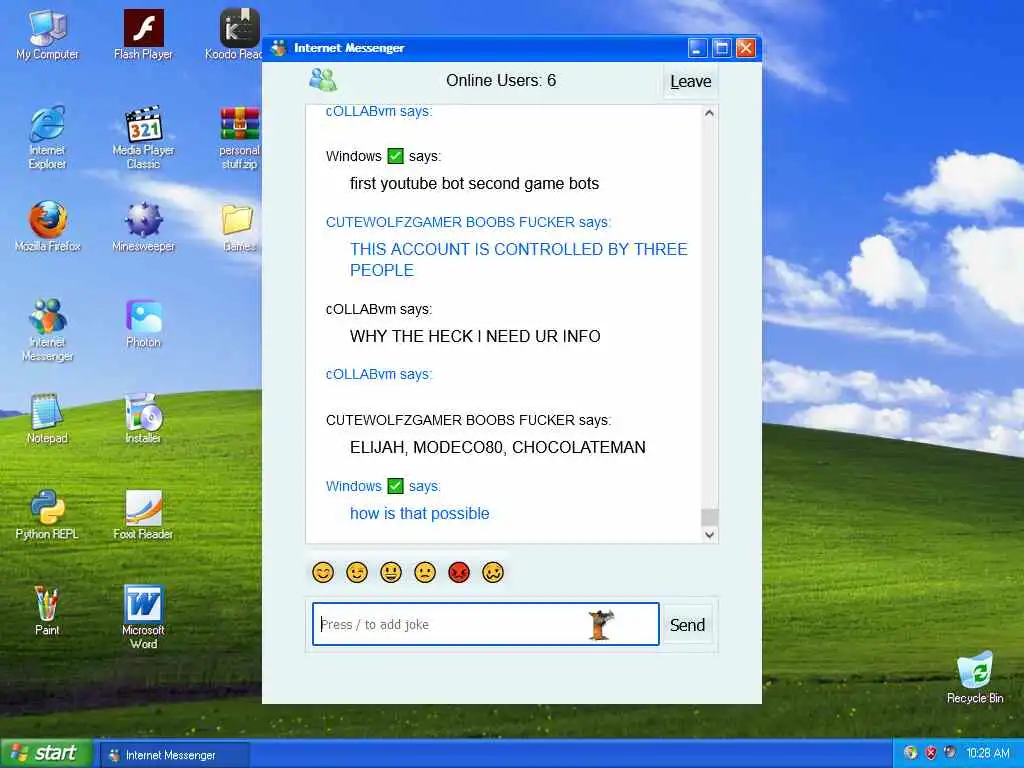Select 'ELIJAH, MODECO80, CHOCOLATEMAN' message
The width and height of the screenshot is (1024, 768).
(498, 447)
